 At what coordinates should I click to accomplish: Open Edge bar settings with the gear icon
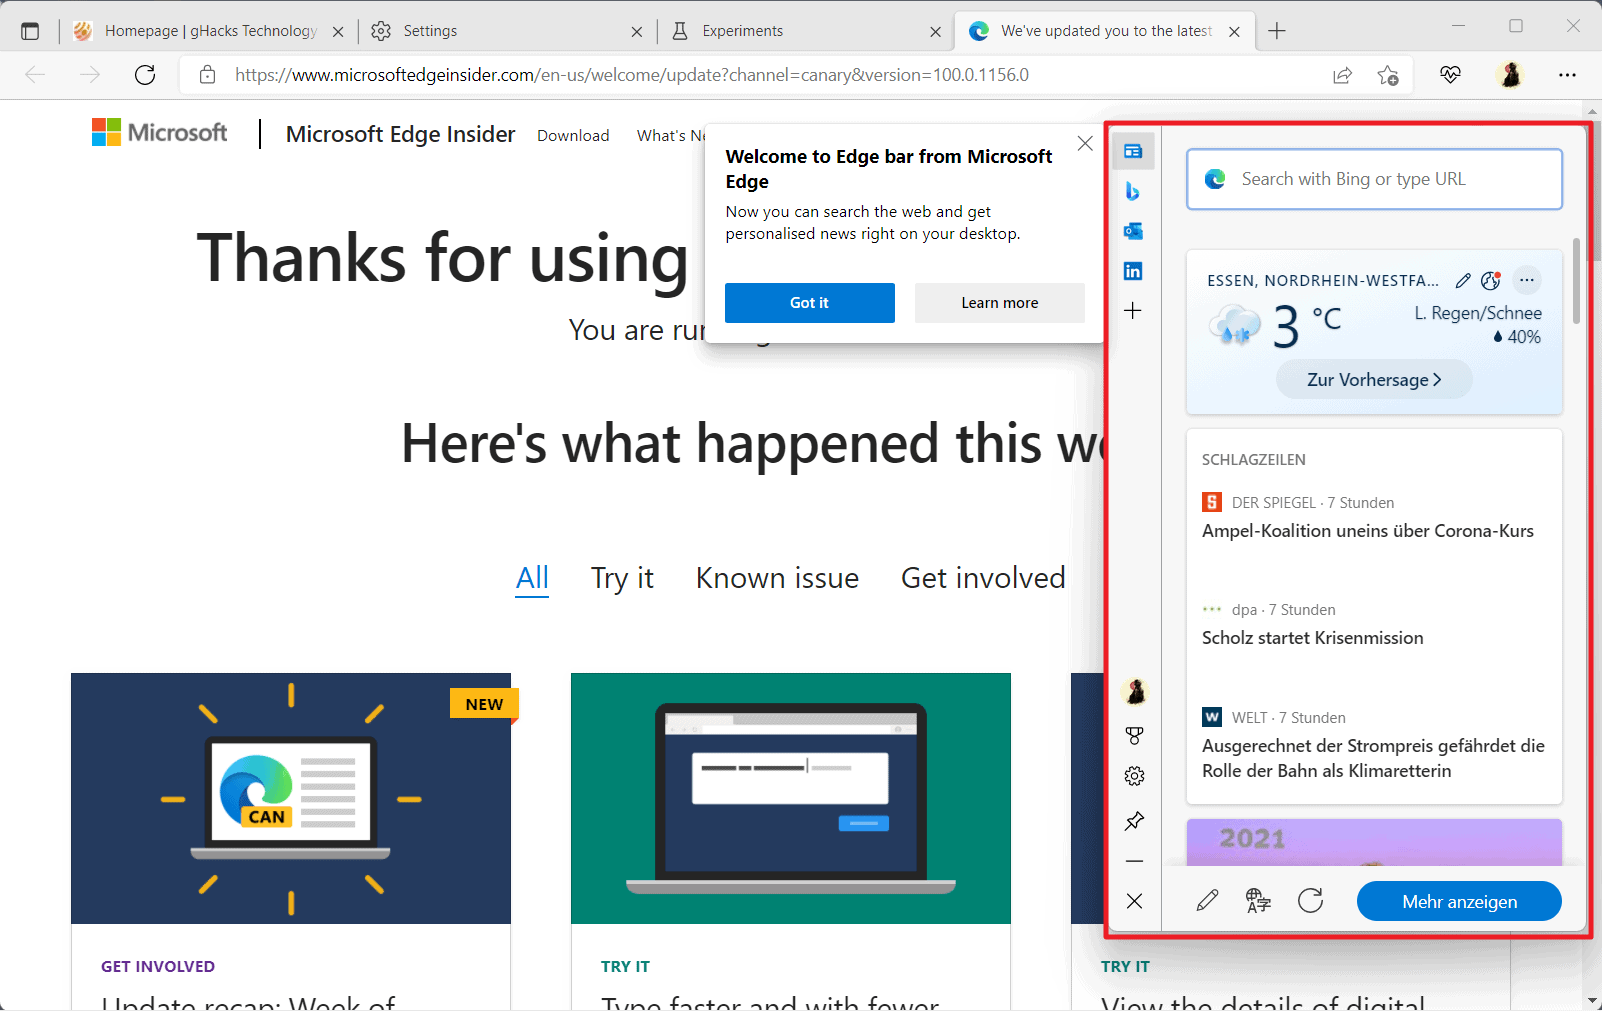point(1134,775)
